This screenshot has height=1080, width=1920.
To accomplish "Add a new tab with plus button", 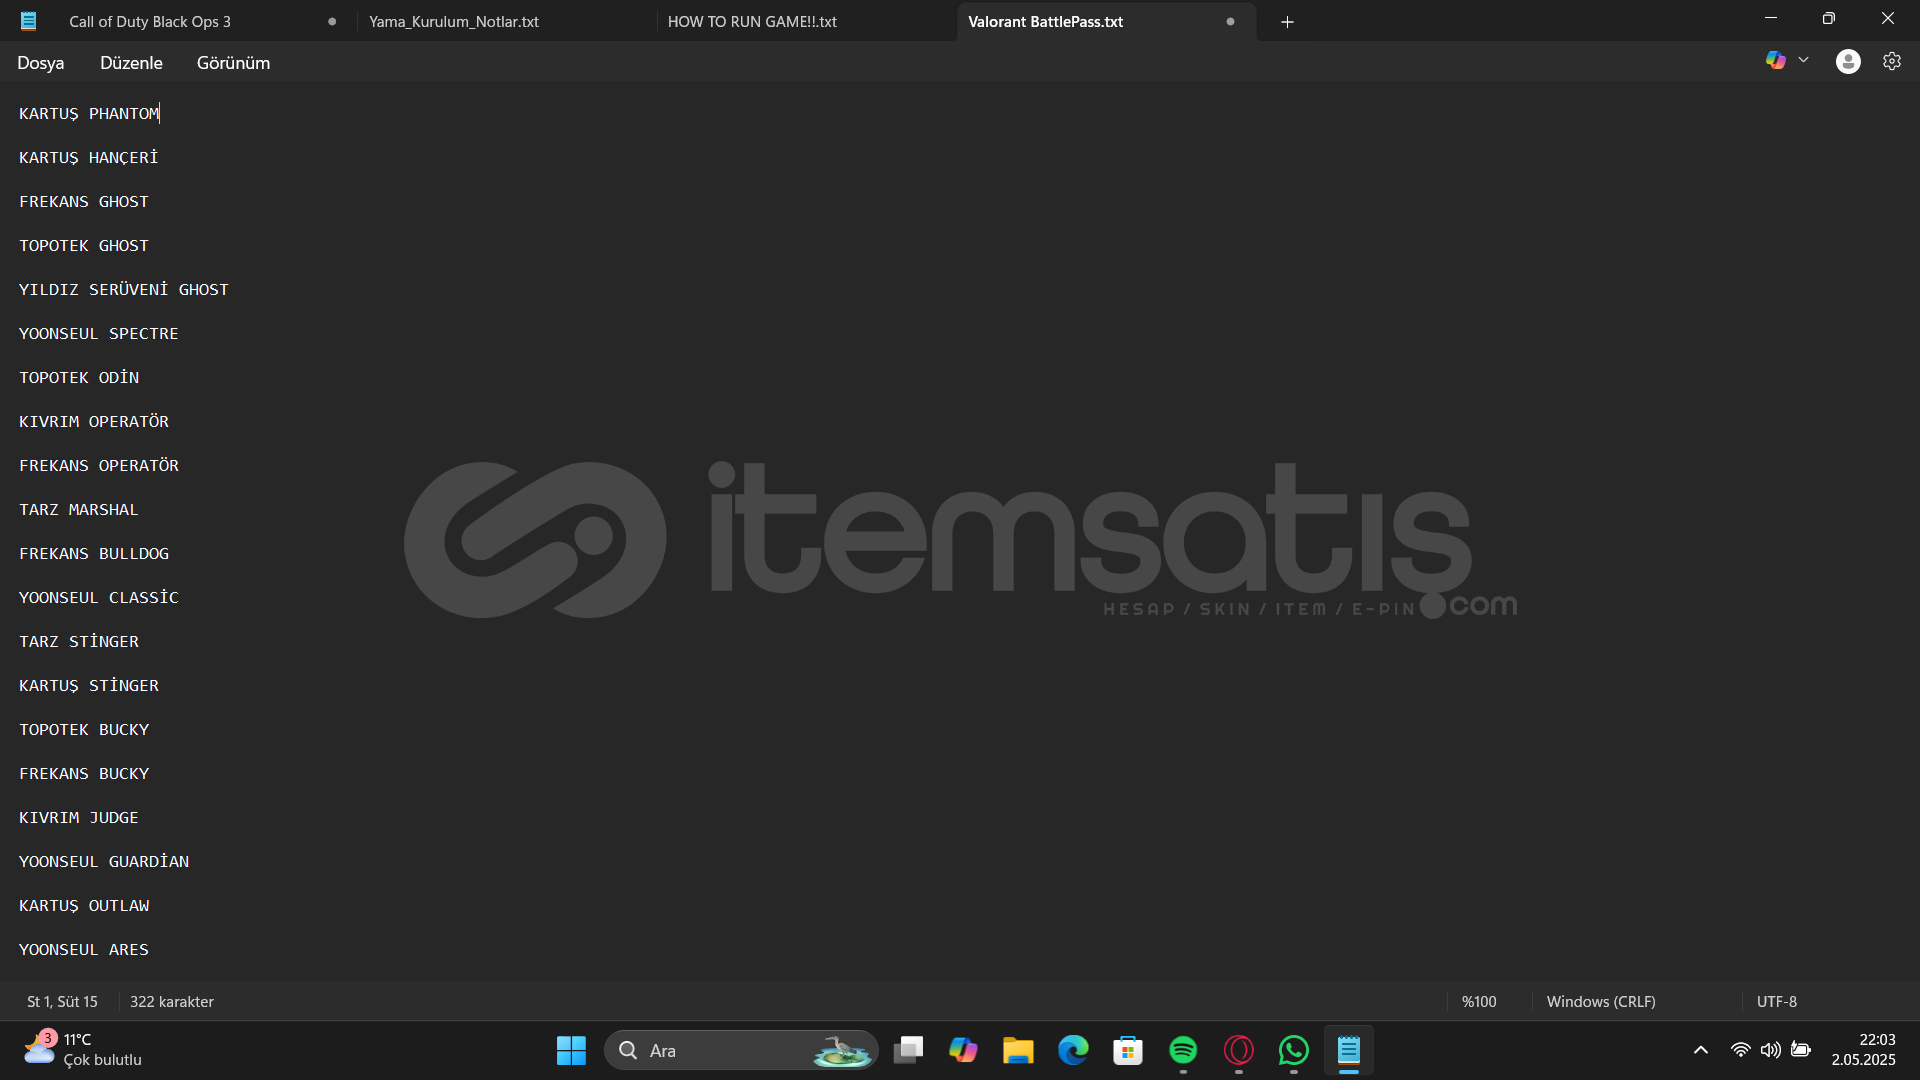I will click(1287, 22).
